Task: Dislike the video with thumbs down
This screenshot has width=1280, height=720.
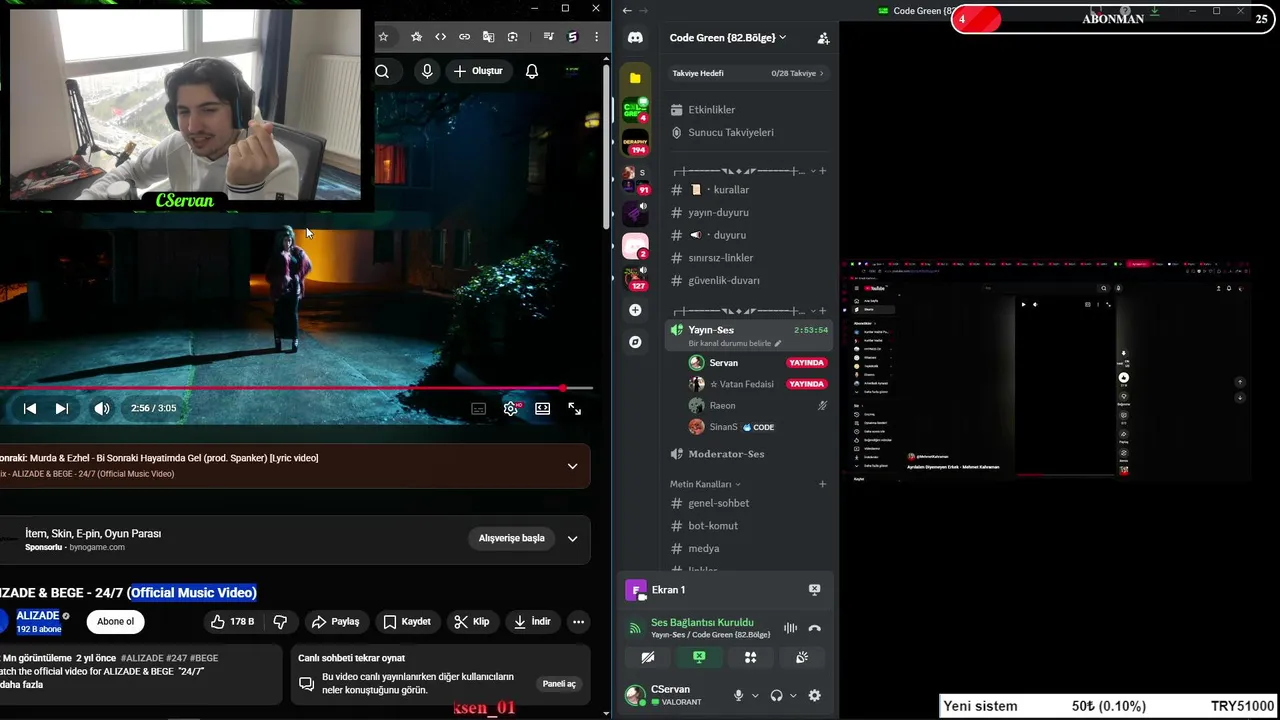Action: click(x=280, y=621)
